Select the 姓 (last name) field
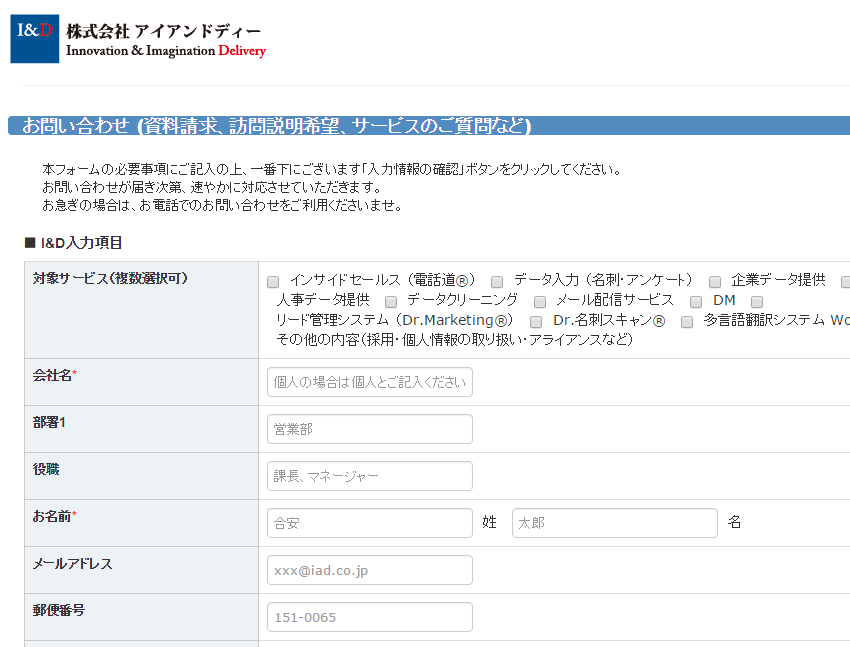This screenshot has width=850, height=647. 370,523
